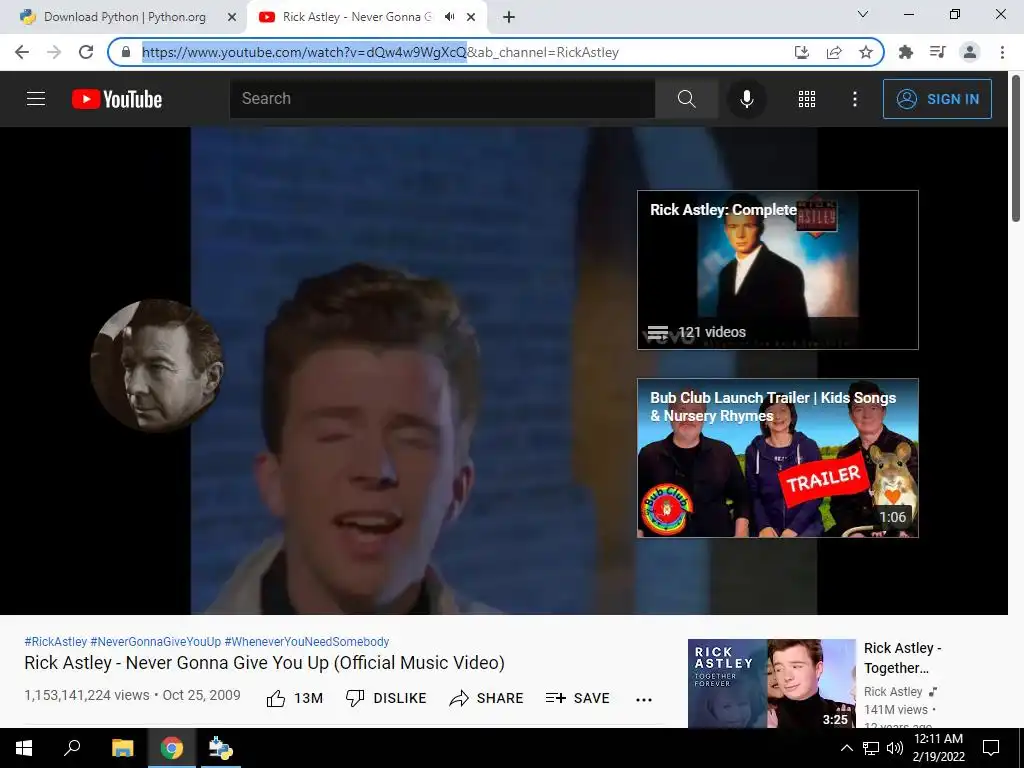Bookmark this tab with star icon
Viewport: 1024px width, 768px height.
pyautogui.click(x=866, y=52)
